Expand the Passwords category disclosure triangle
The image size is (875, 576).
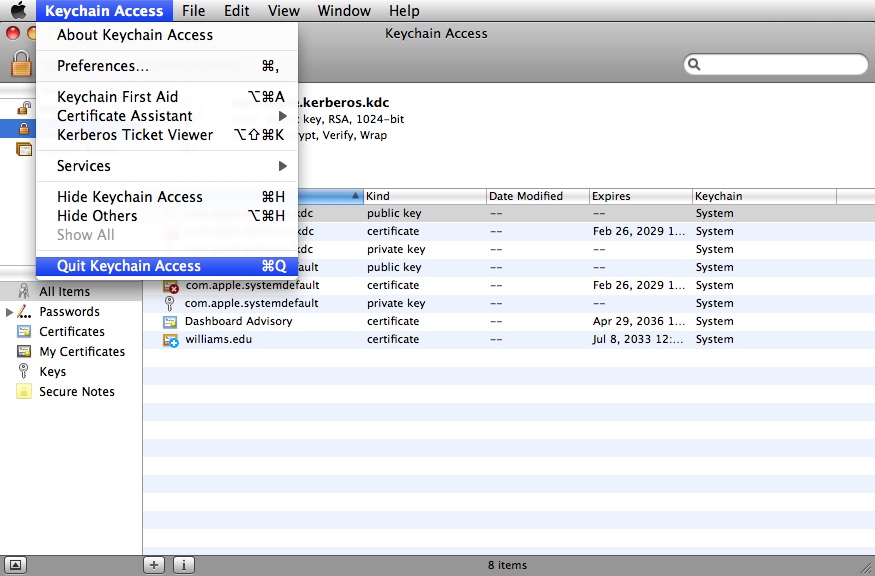9,312
